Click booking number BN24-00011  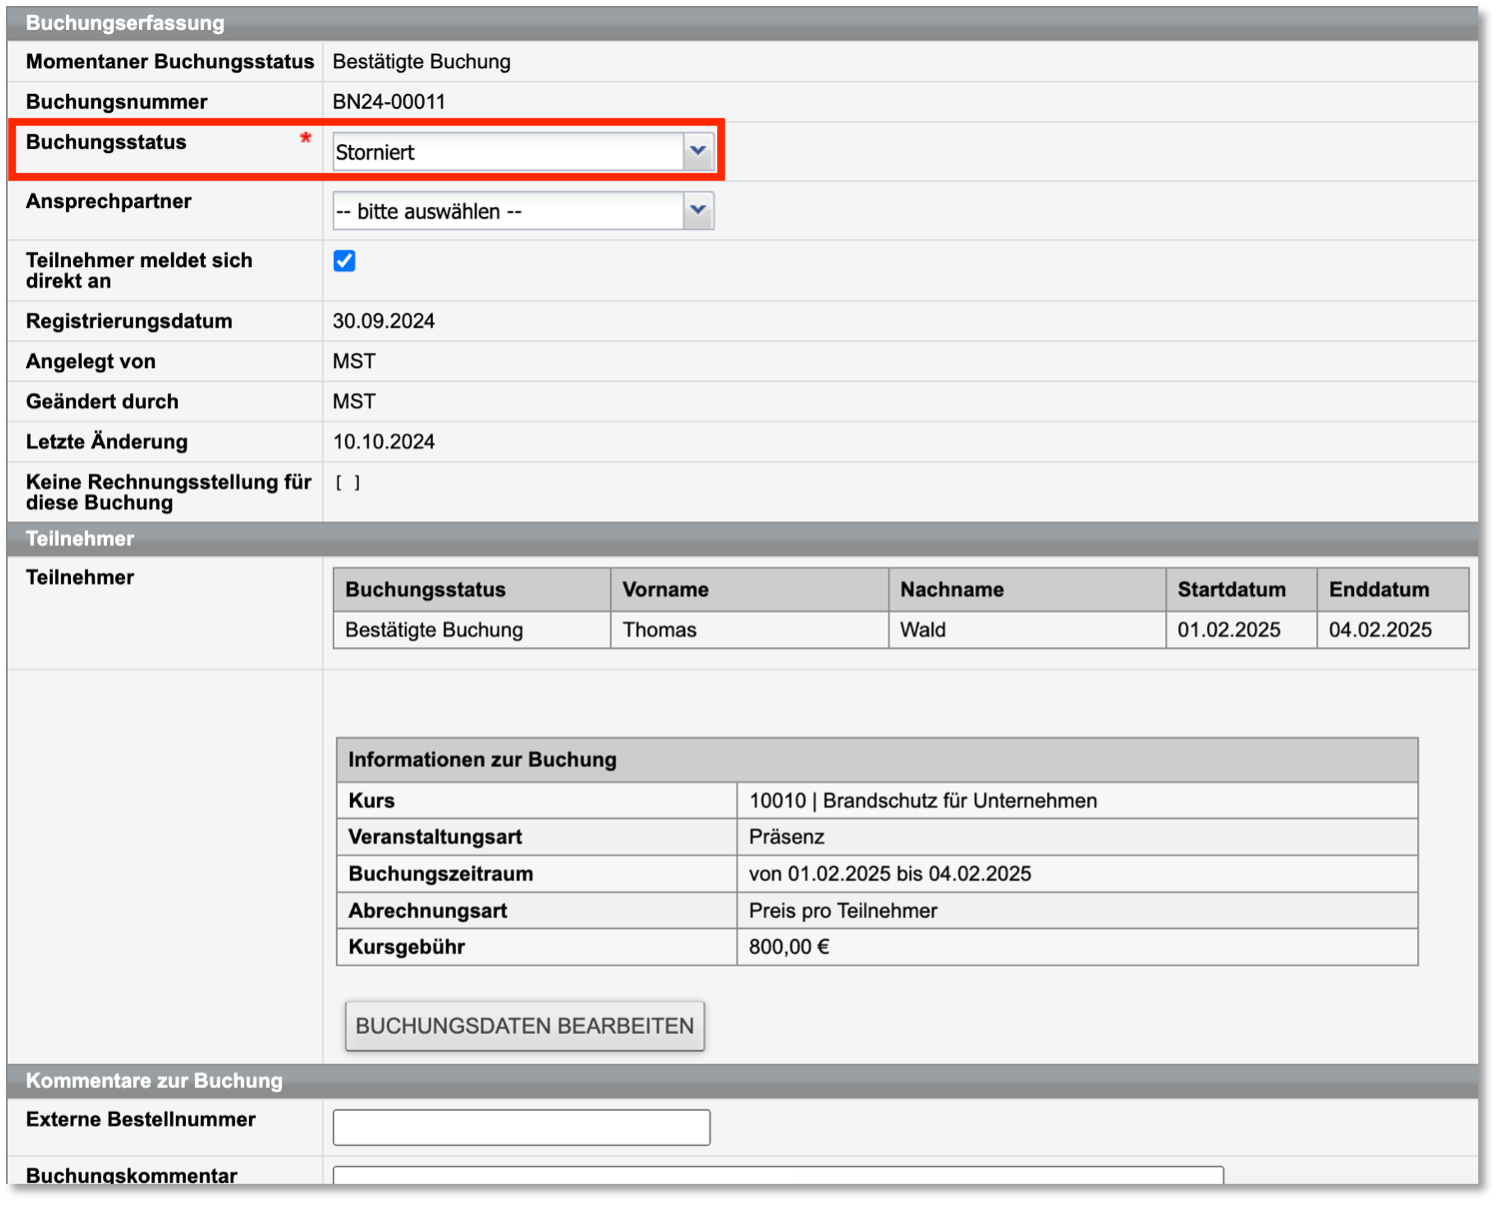(x=389, y=102)
